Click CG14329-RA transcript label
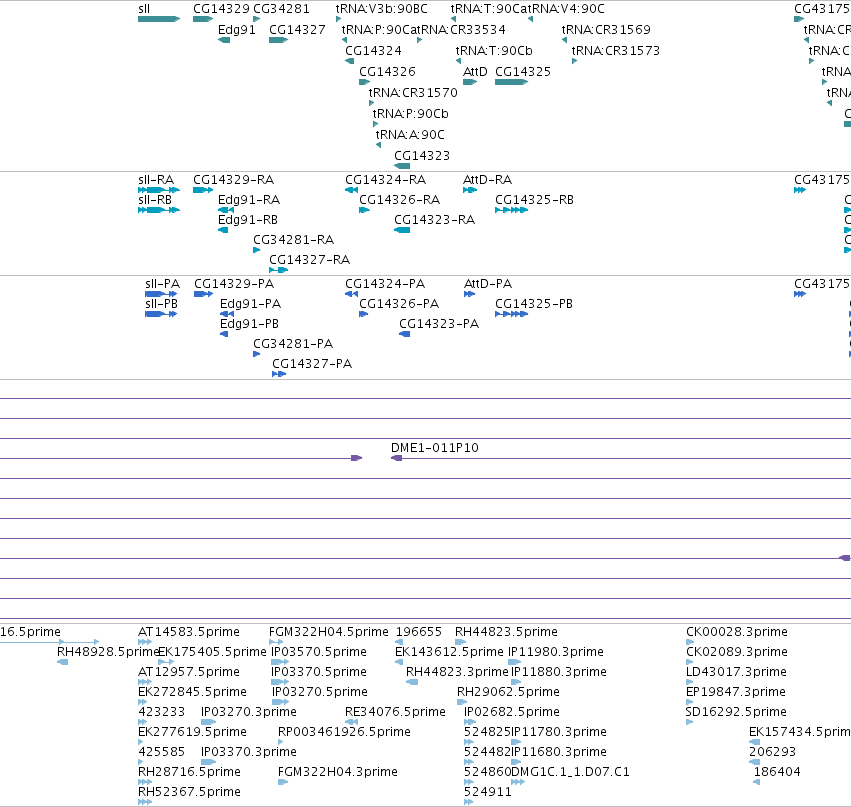The width and height of the screenshot is (851, 807). tap(233, 180)
